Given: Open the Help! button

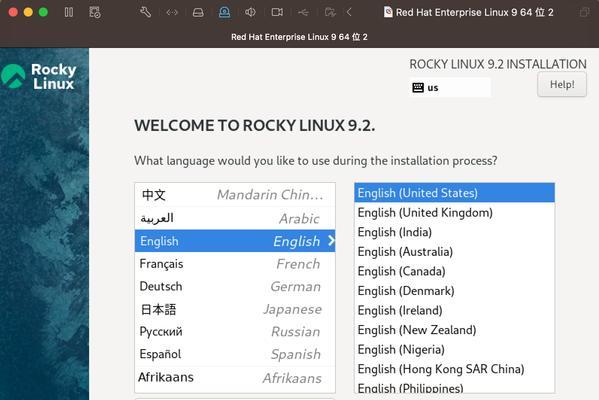Looking at the screenshot, I should [x=562, y=84].
